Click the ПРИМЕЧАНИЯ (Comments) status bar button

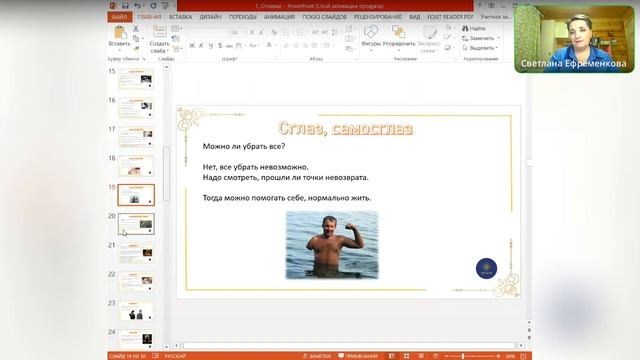(x=358, y=356)
